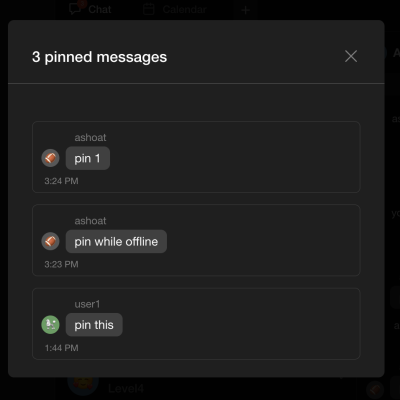Click the chat bubble icon in top bar

pos(75,9)
